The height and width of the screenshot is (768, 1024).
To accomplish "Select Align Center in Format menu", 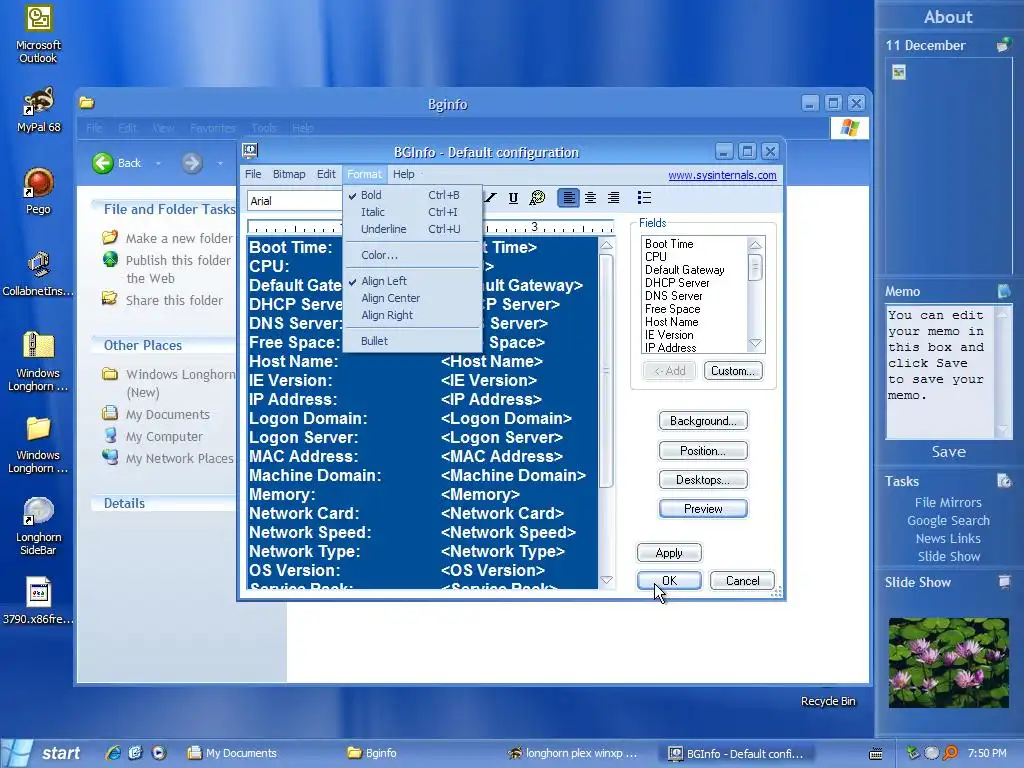I will coord(413,298).
